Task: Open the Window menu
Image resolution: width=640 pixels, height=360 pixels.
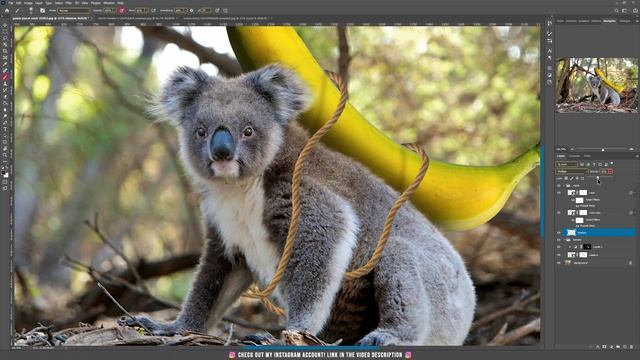Action: coord(109,2)
